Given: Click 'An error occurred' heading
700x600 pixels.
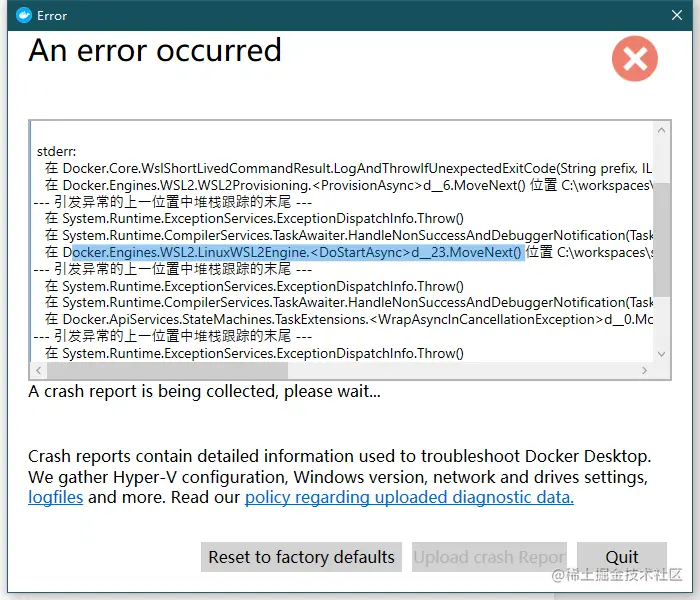Looking at the screenshot, I should pos(155,50).
